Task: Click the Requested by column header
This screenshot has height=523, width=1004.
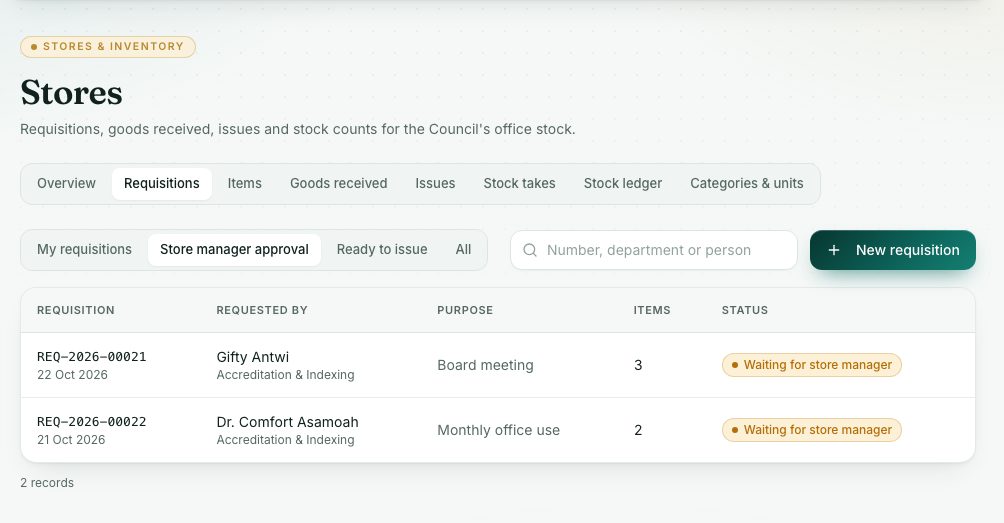Action: pyautogui.click(x=262, y=310)
